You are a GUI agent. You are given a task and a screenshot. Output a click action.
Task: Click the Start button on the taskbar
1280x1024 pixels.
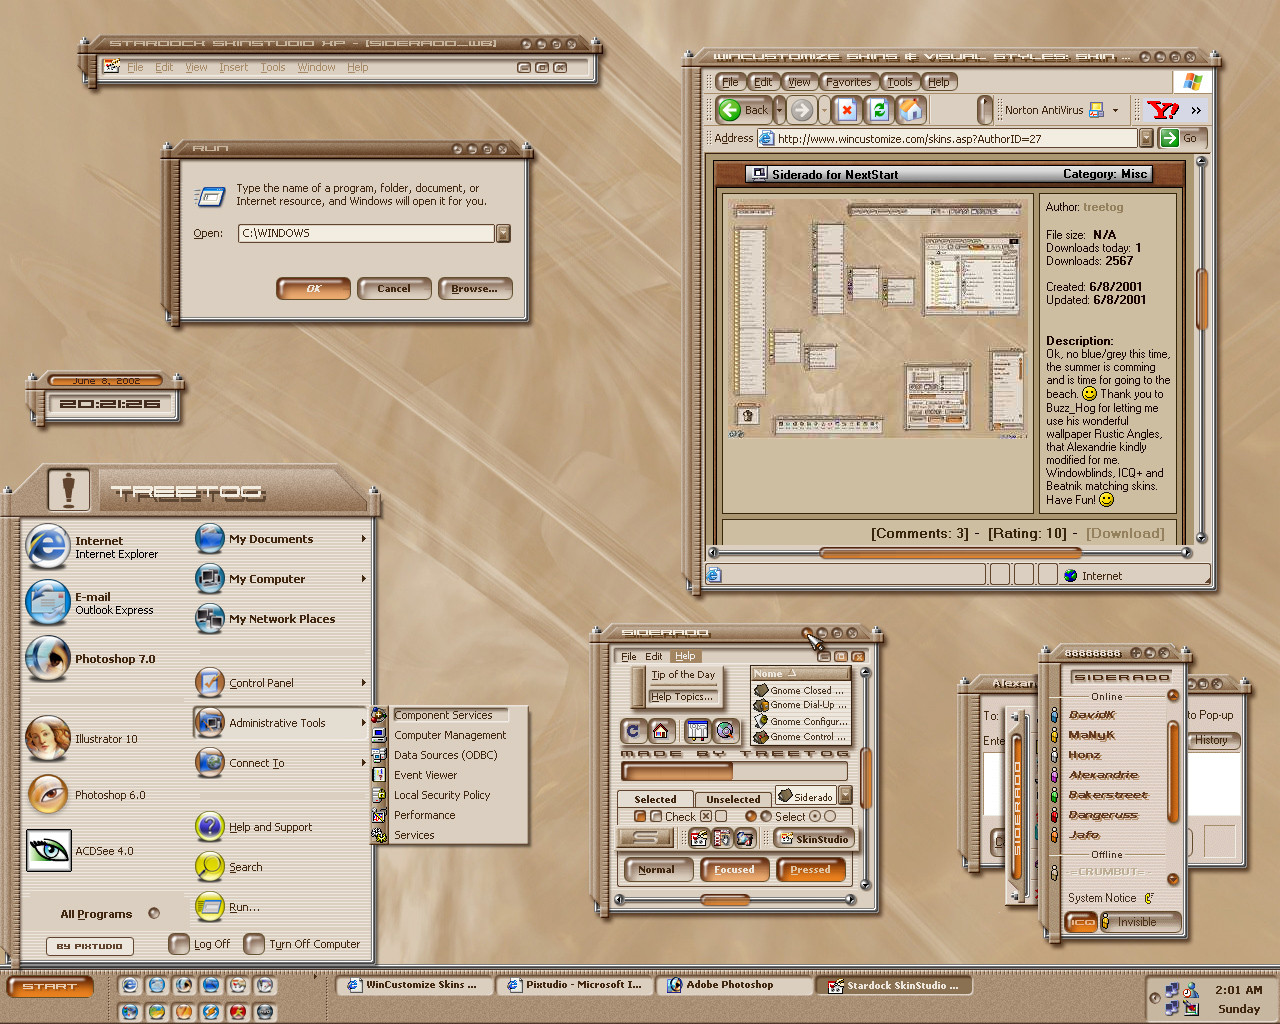point(50,986)
